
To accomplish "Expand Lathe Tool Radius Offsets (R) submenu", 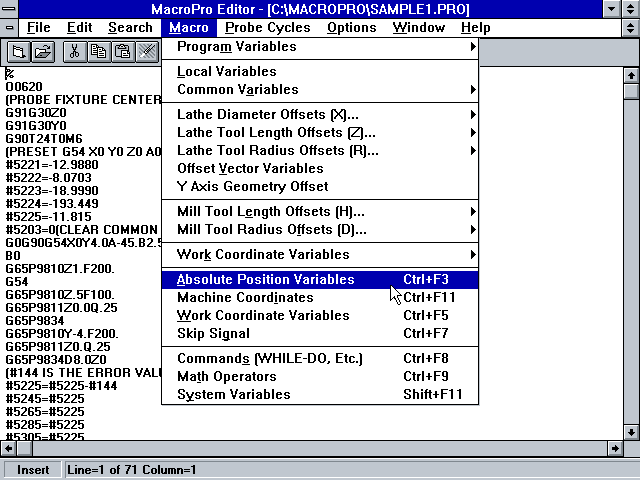I will 320,150.
